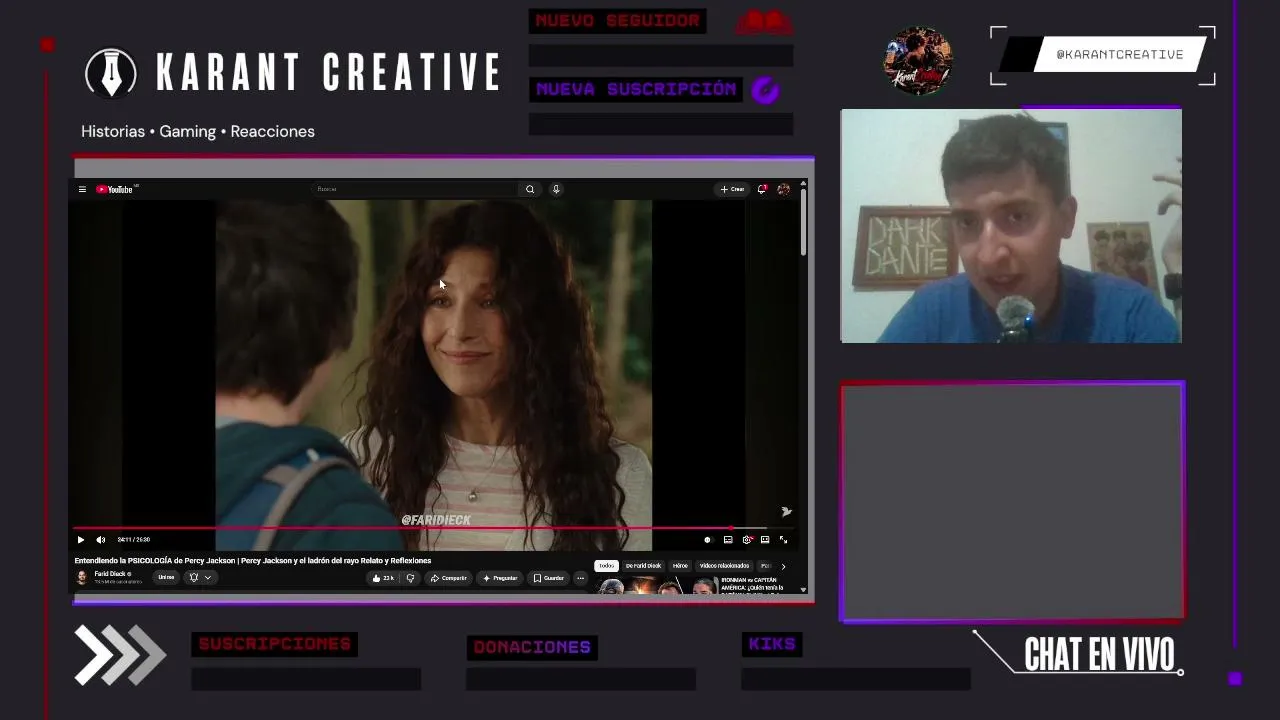Viewport: 1280px width, 720px height.
Task: Open YouTube notifications bell
Action: pyautogui.click(x=762, y=189)
